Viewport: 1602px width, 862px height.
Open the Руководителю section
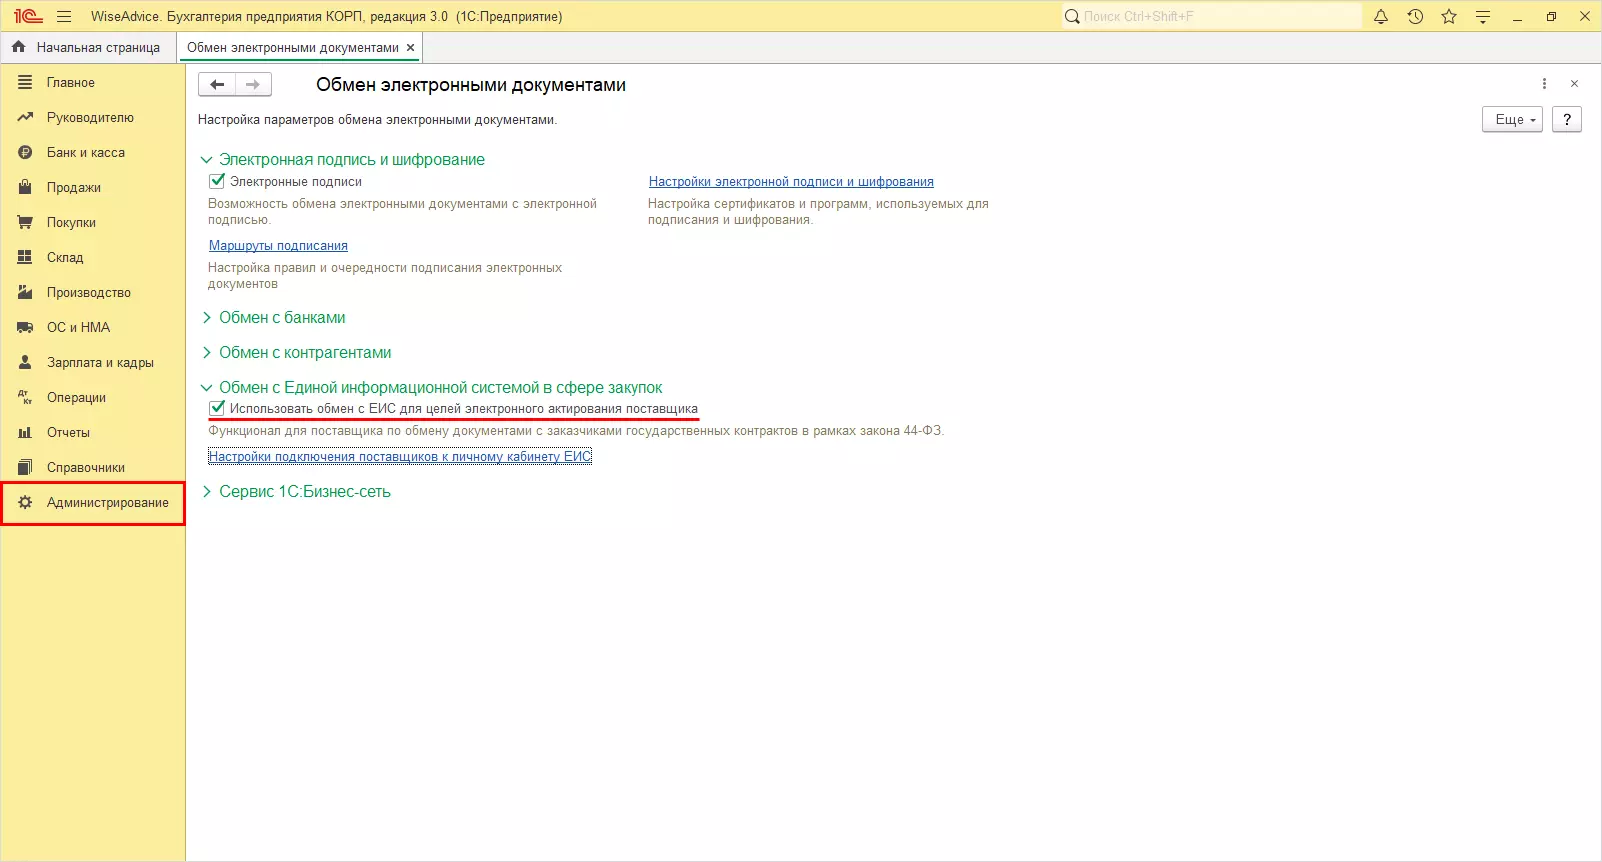[92, 117]
